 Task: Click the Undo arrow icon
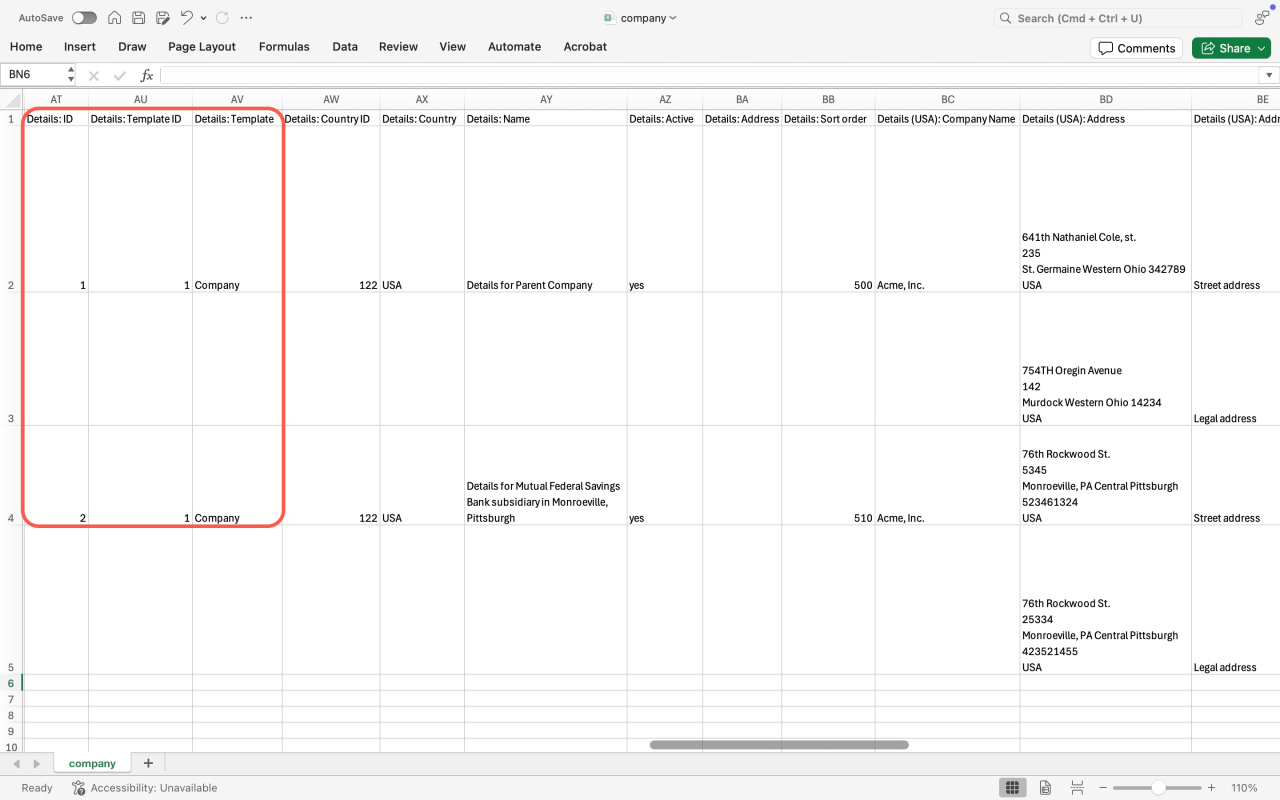click(x=186, y=18)
